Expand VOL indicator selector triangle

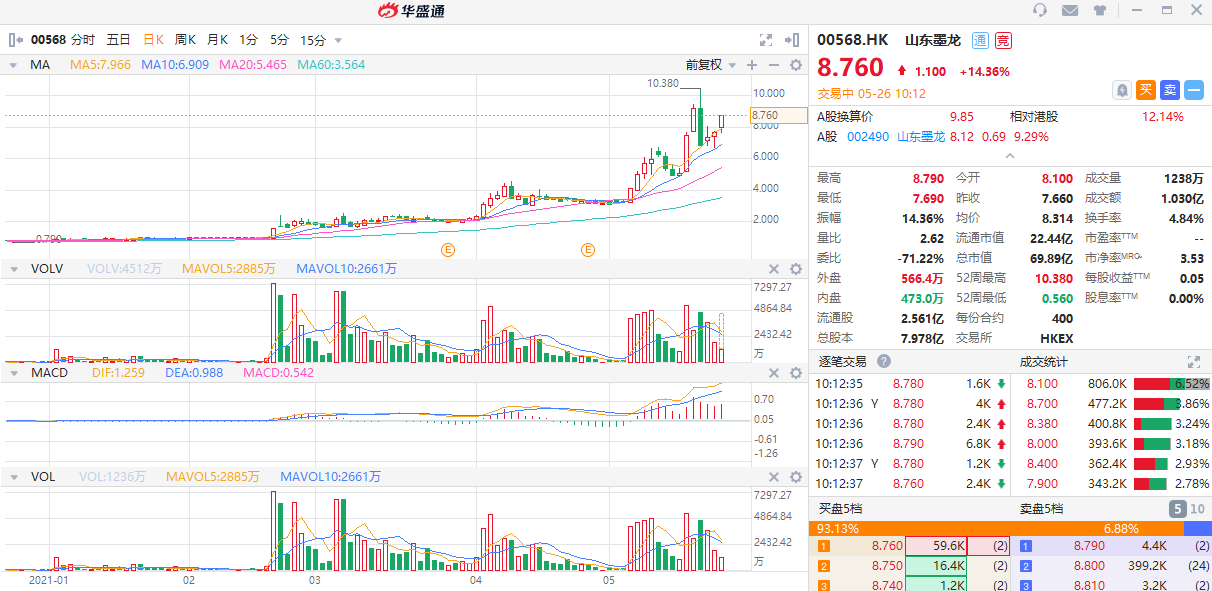click(13, 476)
